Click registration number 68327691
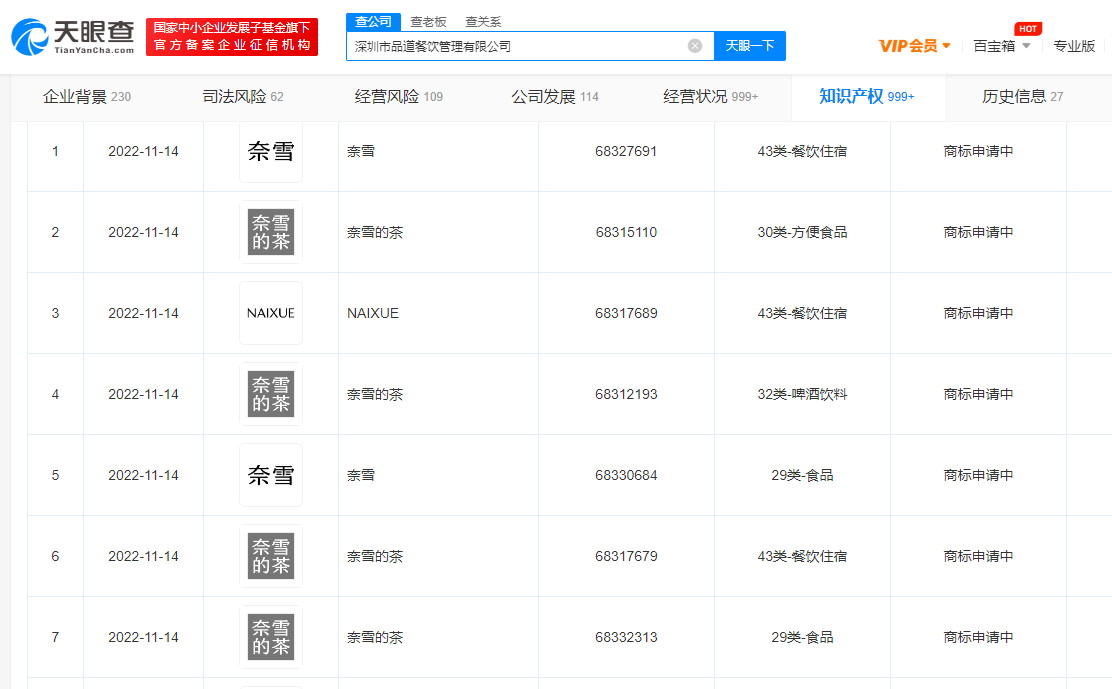This screenshot has height=689, width=1112. click(626, 151)
